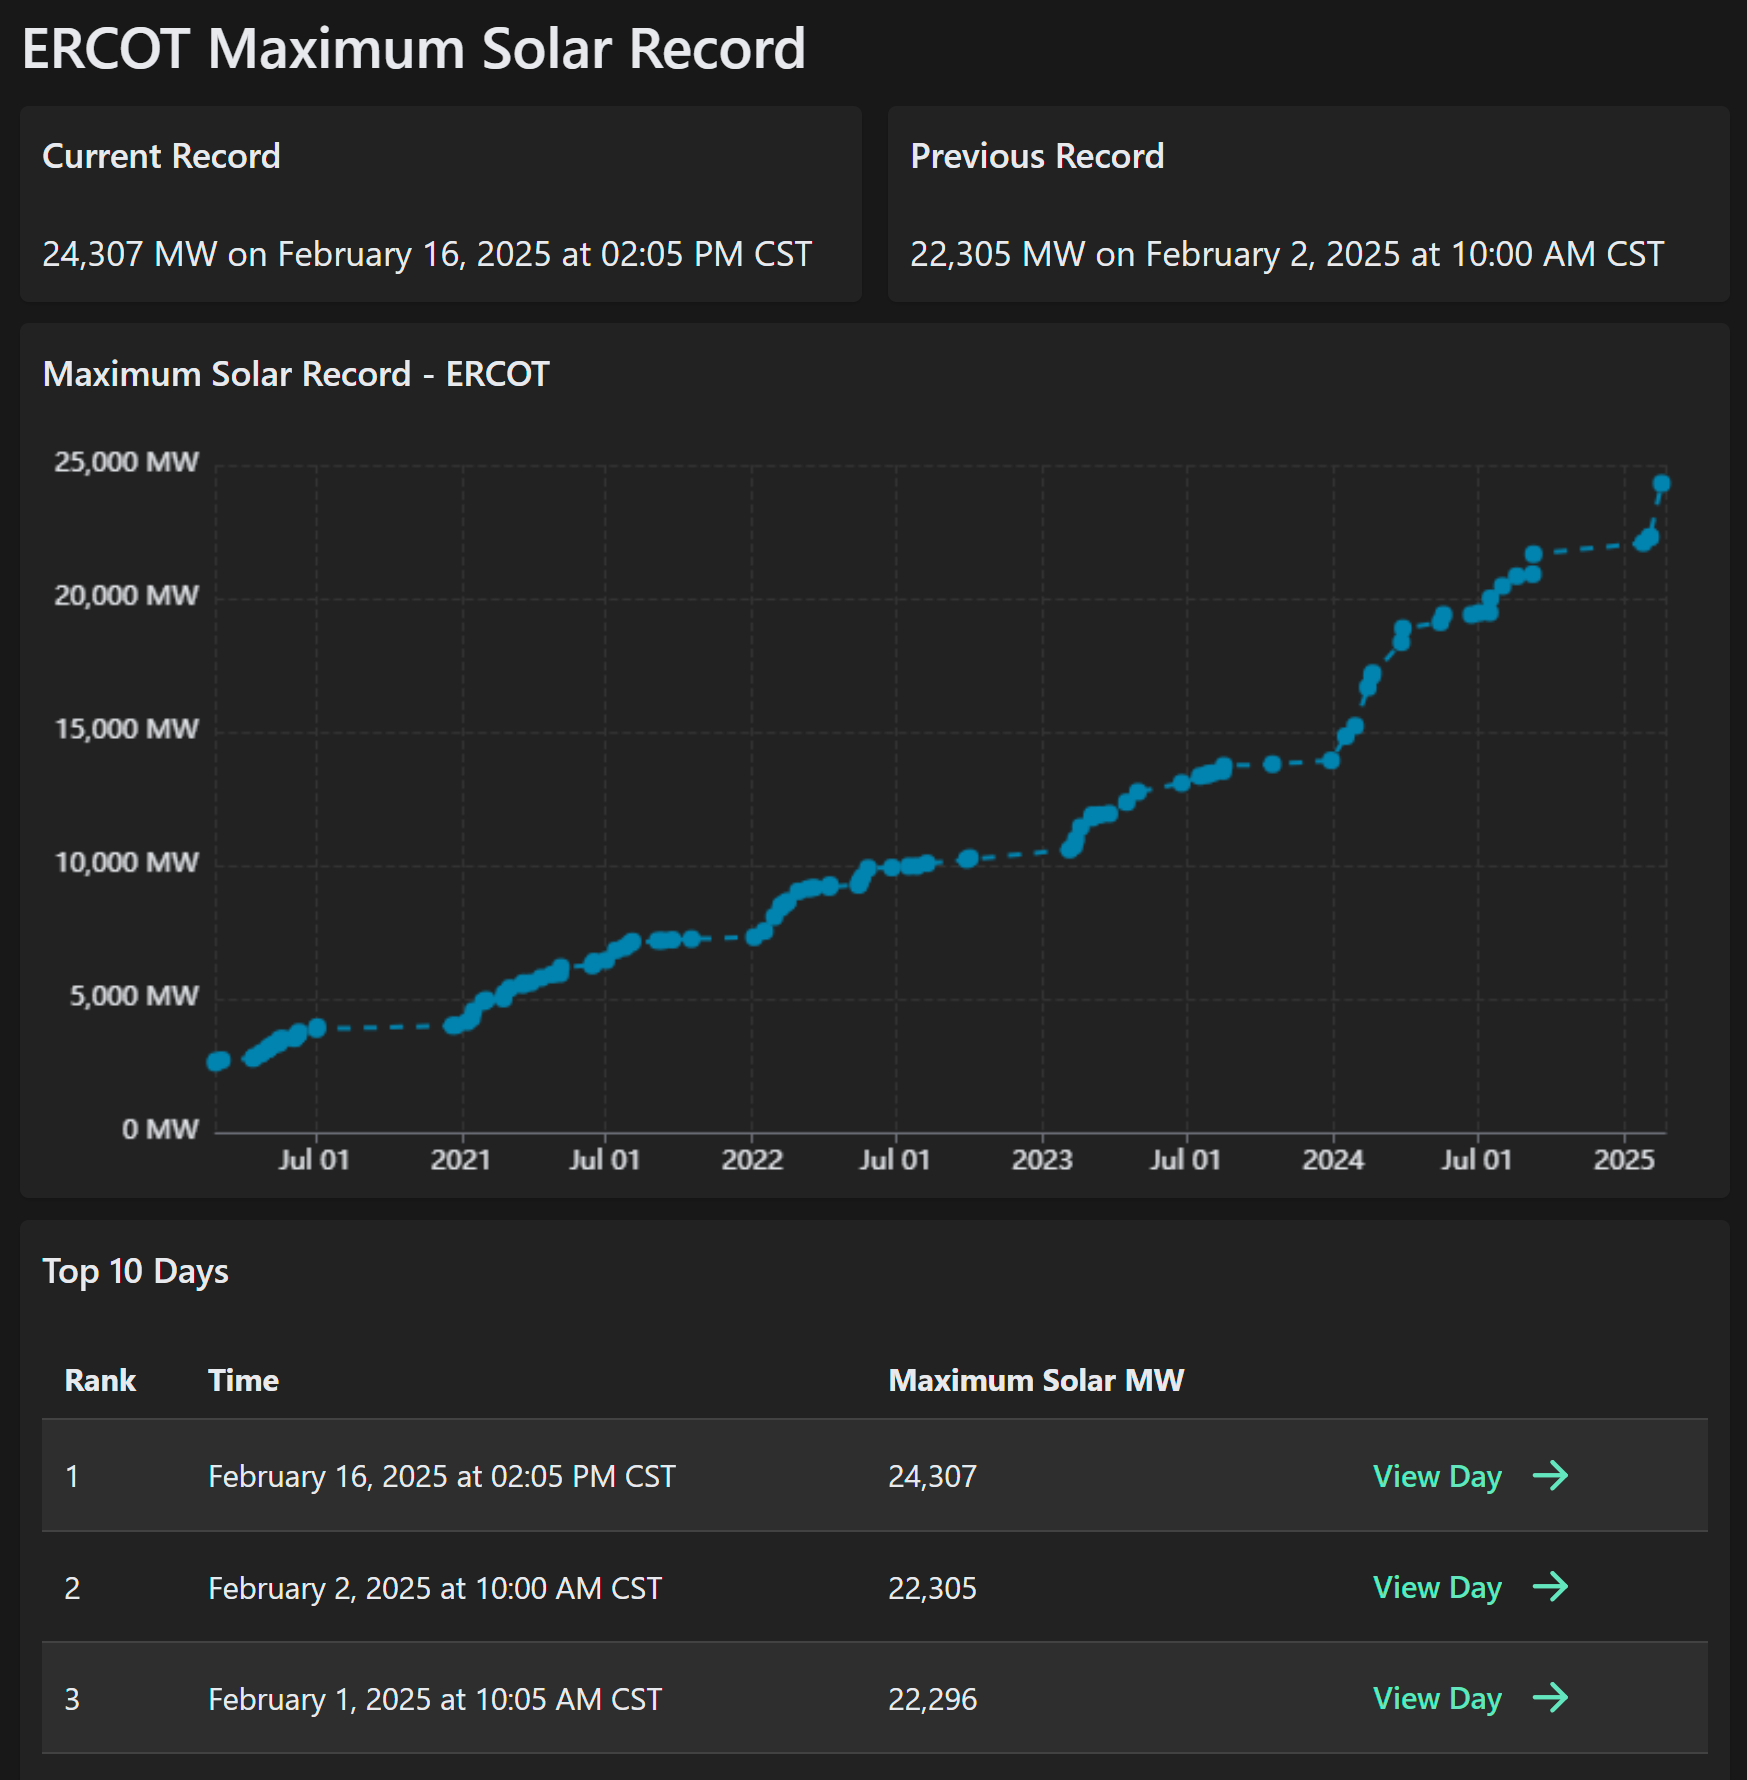
Task: Click the 0 MW y-axis label
Action: (x=160, y=1129)
